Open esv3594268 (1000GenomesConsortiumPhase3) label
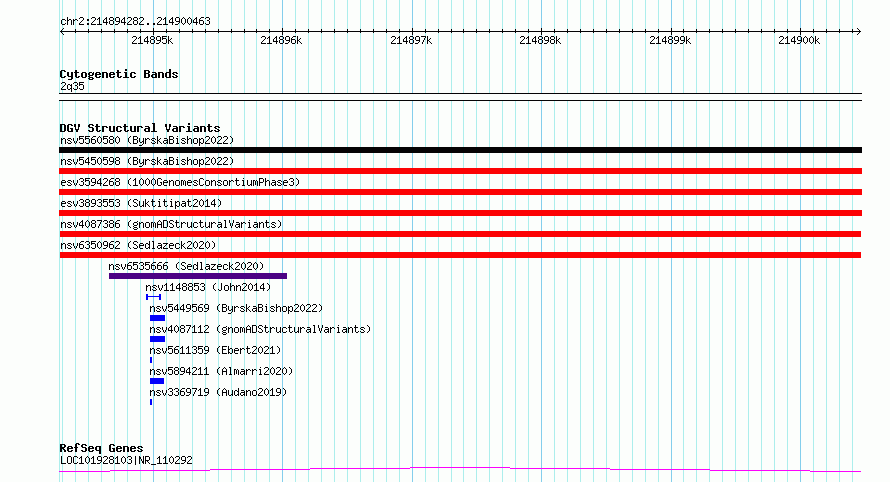890x482 pixels. (180, 182)
